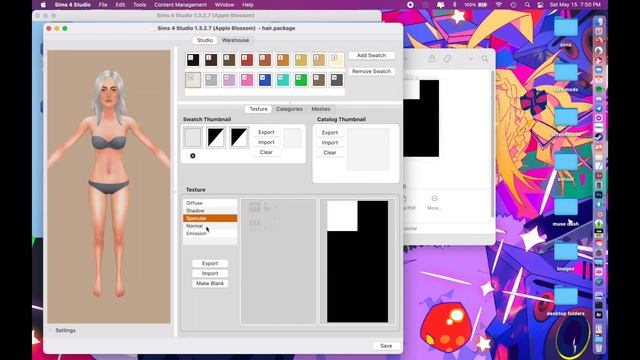Select the blue hair swatch
The height and width of the screenshot is (360, 640).
pos(265,80)
